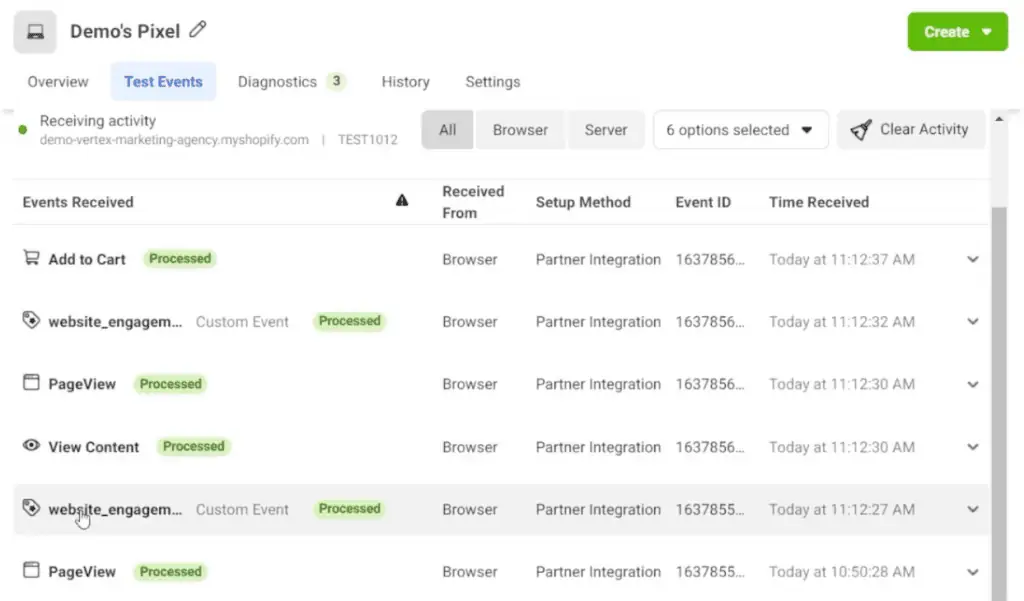
Task: Click the broom icon on Clear Activity
Action: click(x=860, y=130)
